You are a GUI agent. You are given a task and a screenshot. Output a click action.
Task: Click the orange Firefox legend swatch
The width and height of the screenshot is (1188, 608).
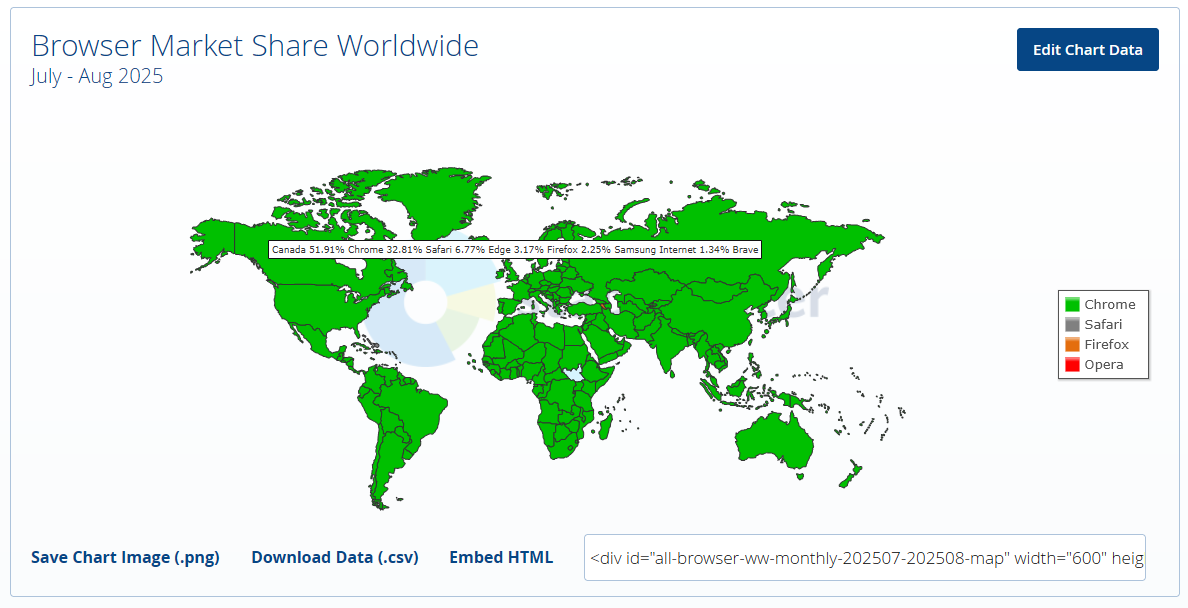pos(1072,345)
